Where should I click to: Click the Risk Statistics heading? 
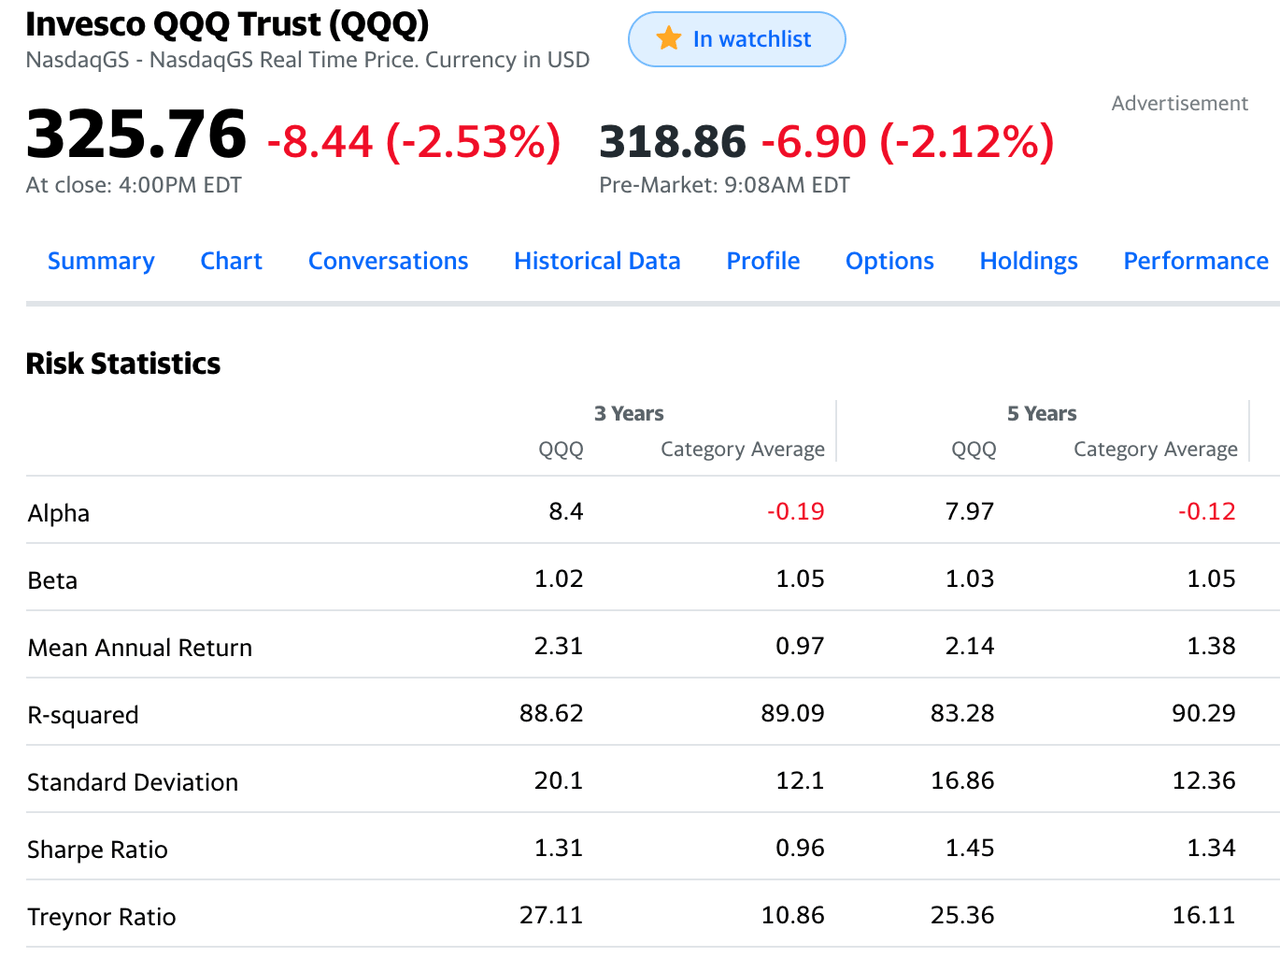point(123,363)
